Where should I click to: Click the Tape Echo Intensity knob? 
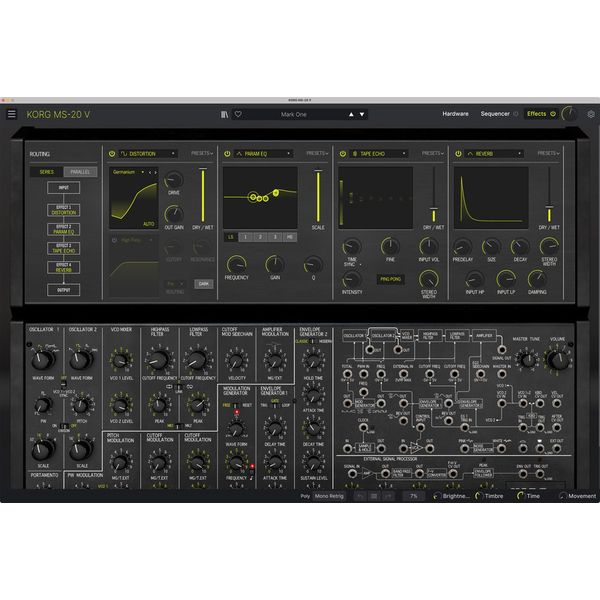point(352,280)
